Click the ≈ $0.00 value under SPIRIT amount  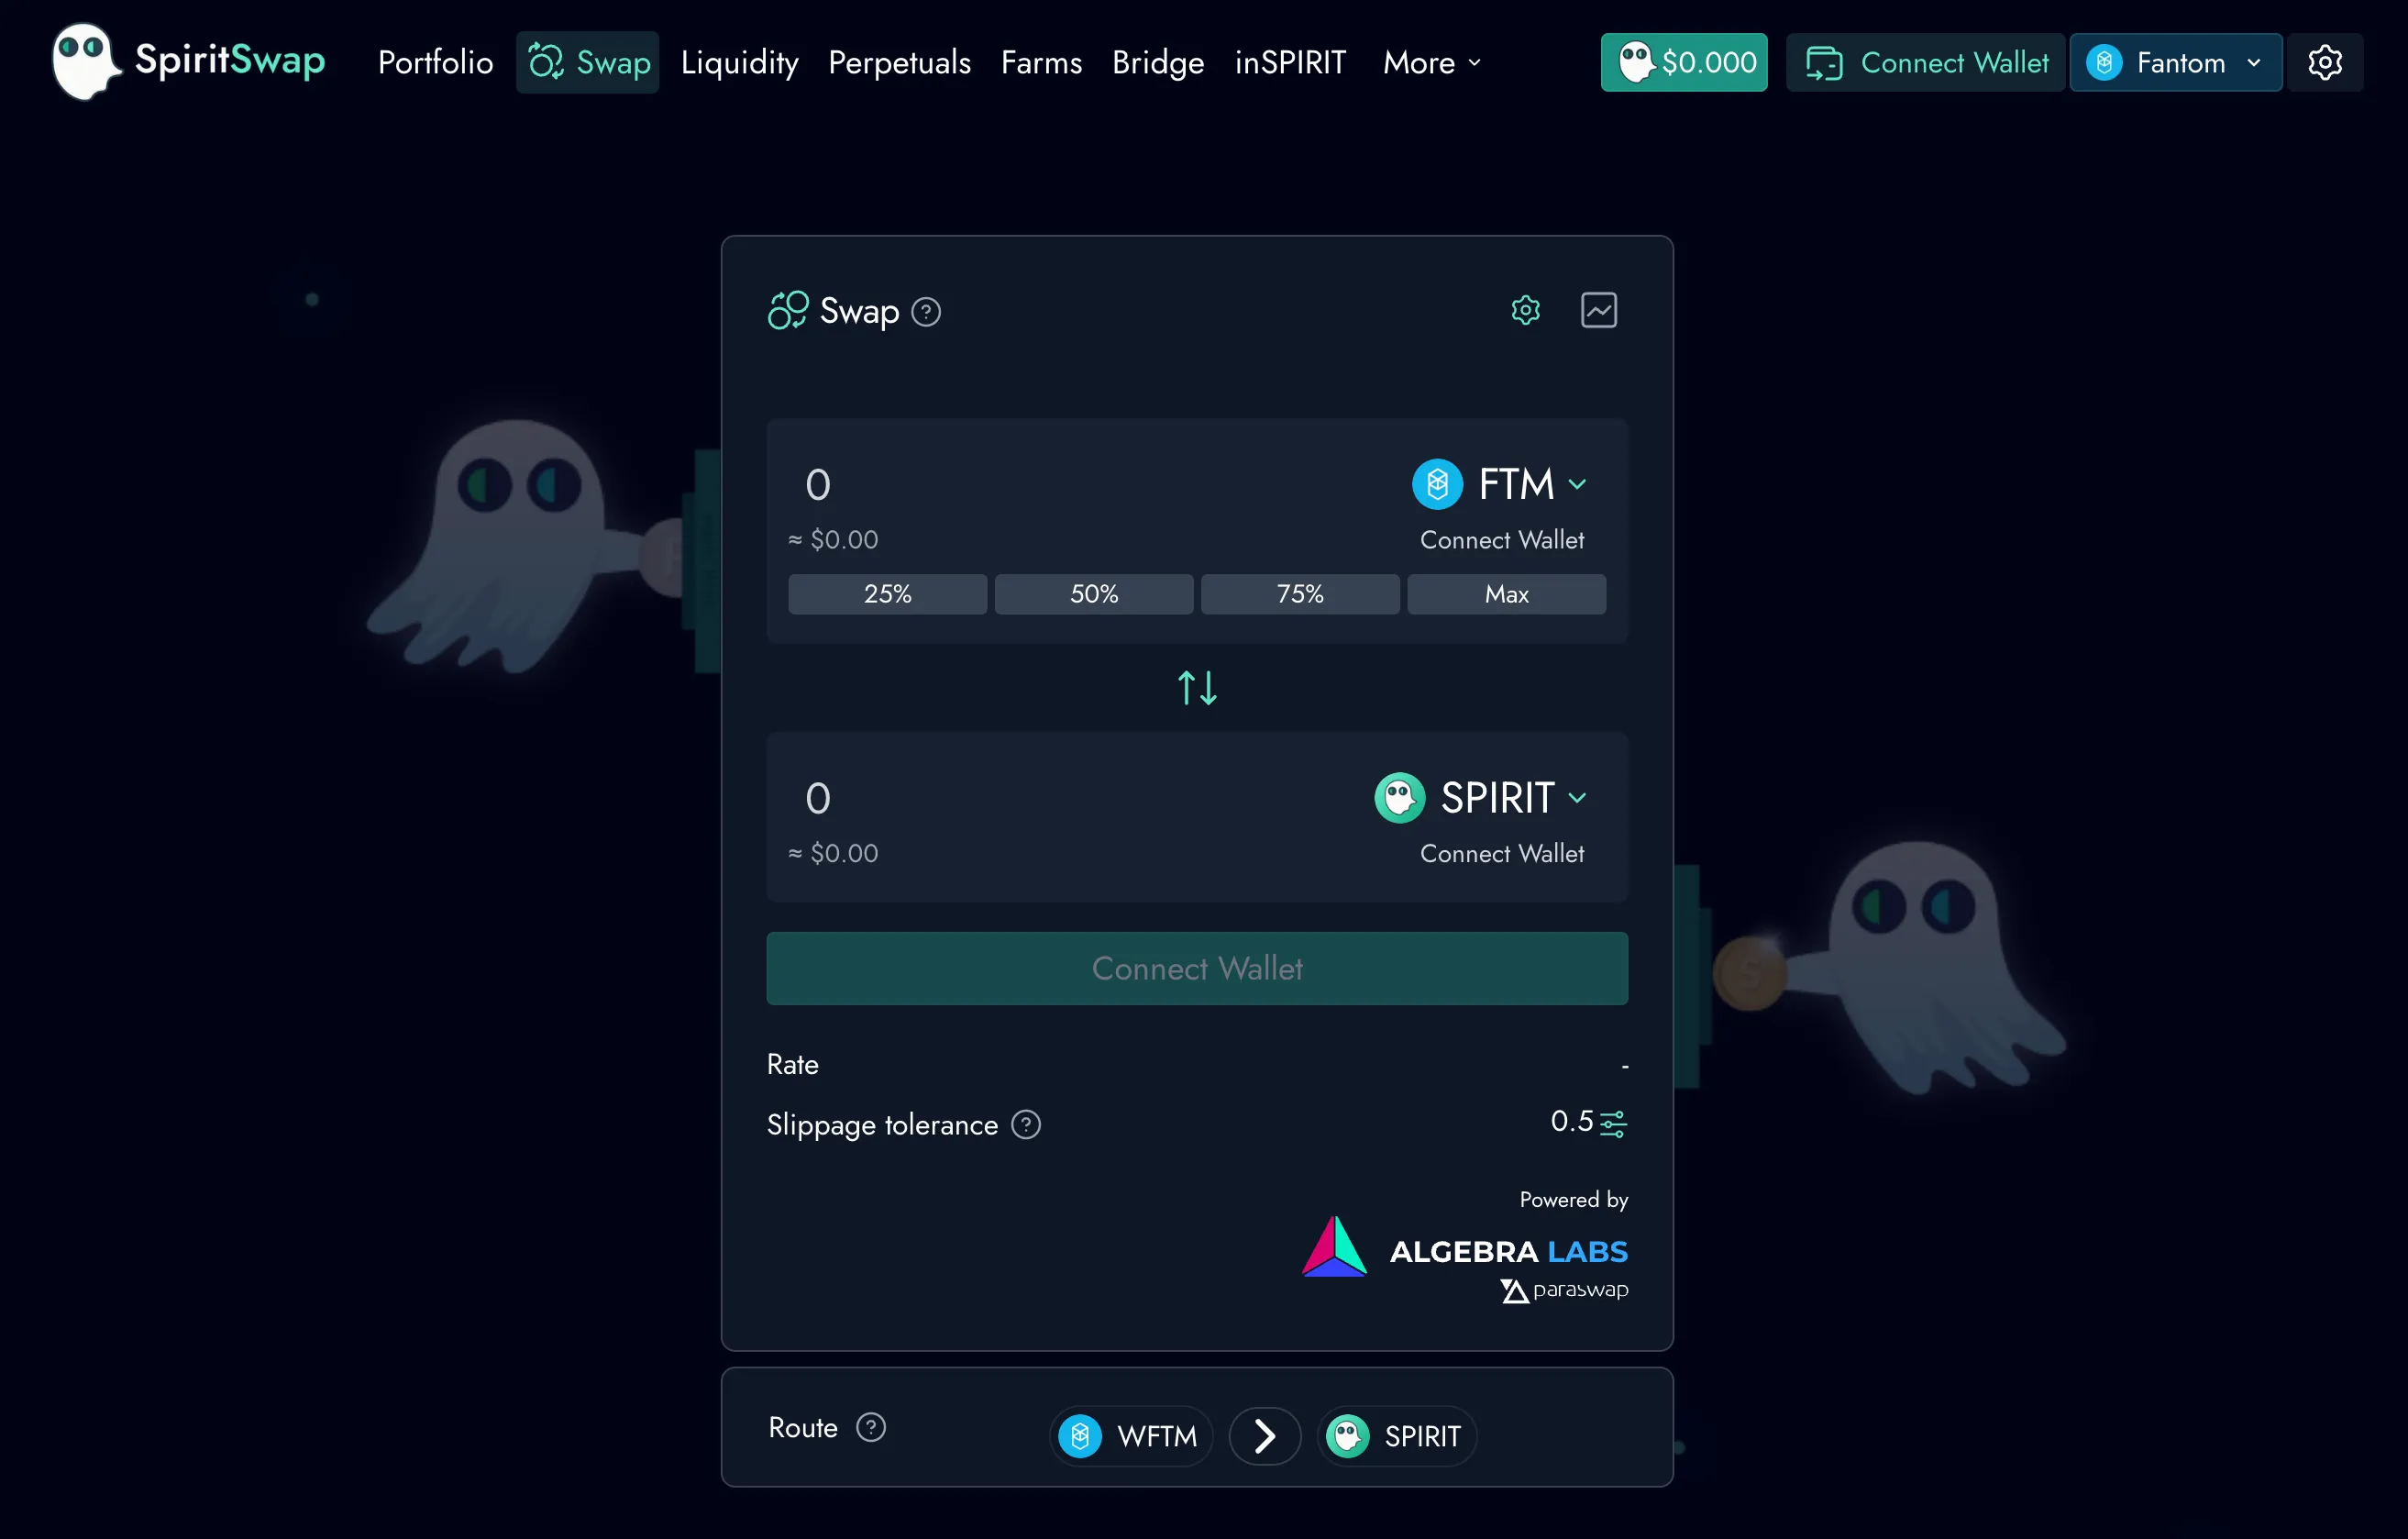(x=833, y=853)
